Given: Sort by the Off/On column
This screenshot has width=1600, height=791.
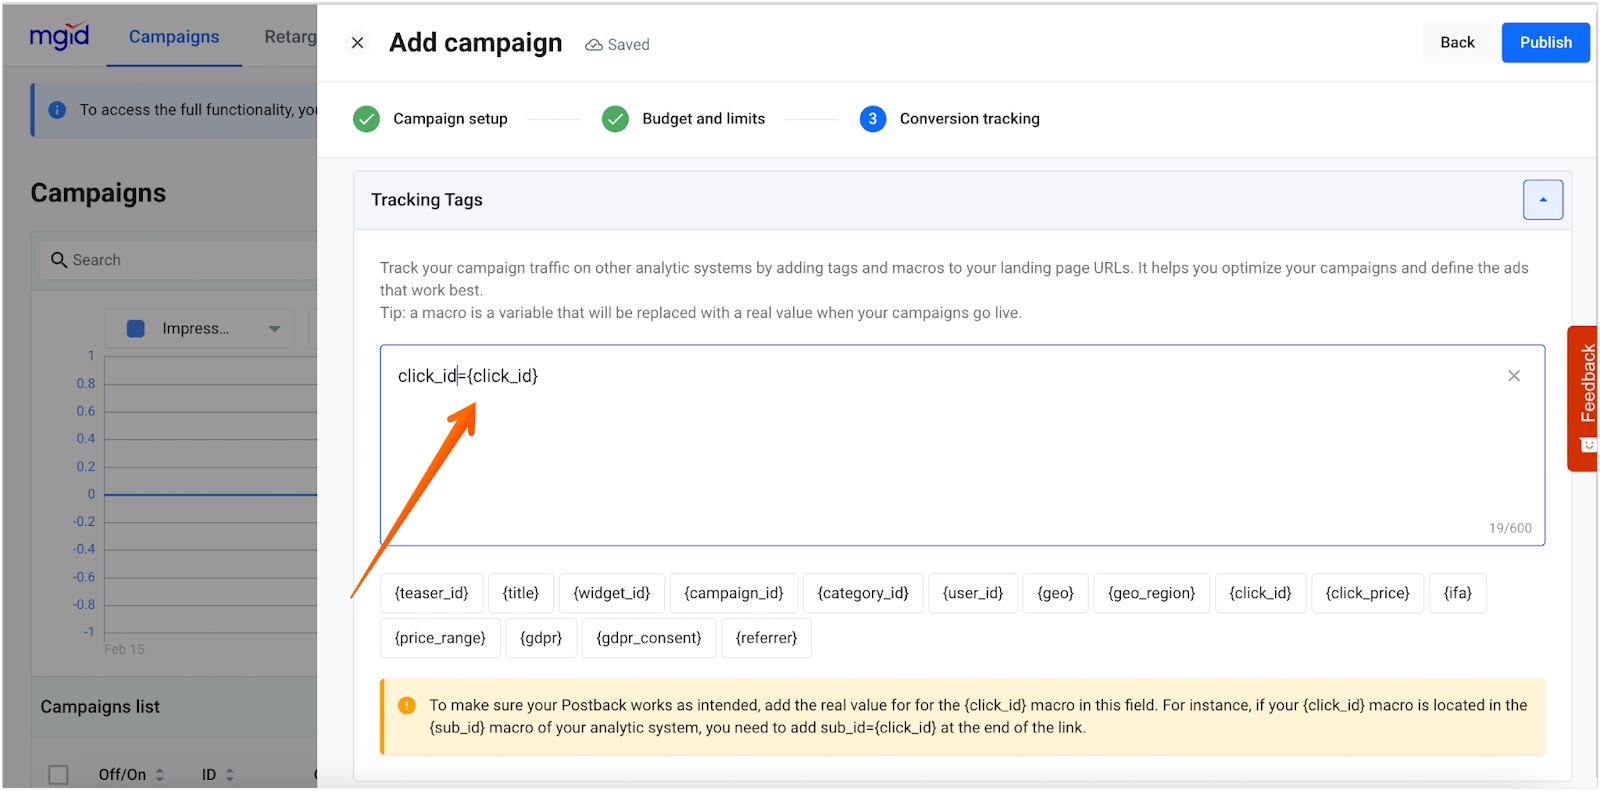Looking at the screenshot, I should coord(159,775).
